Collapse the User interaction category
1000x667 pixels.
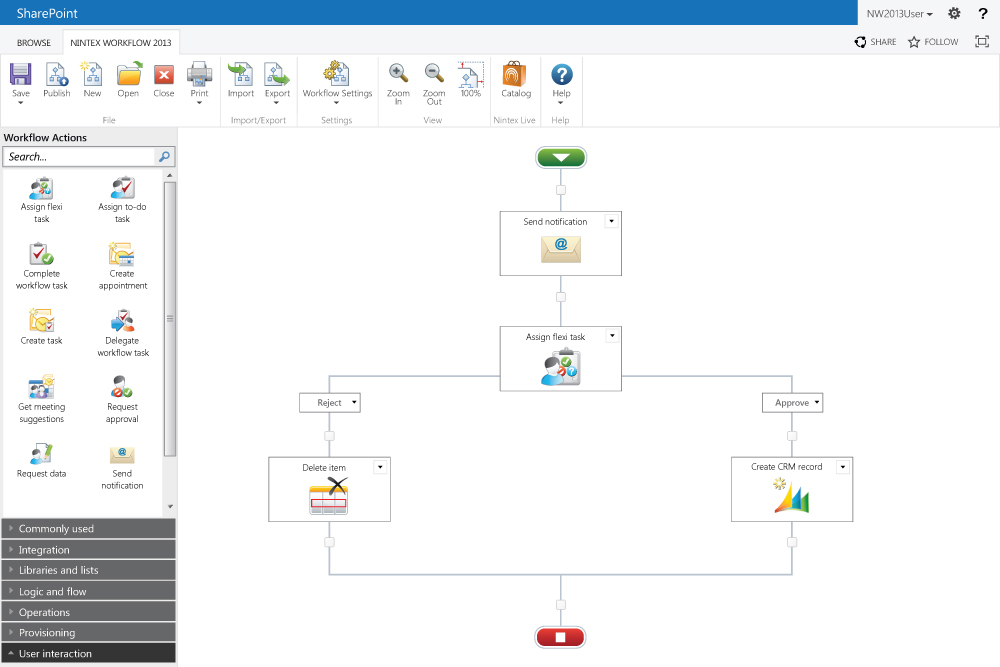pos(89,654)
